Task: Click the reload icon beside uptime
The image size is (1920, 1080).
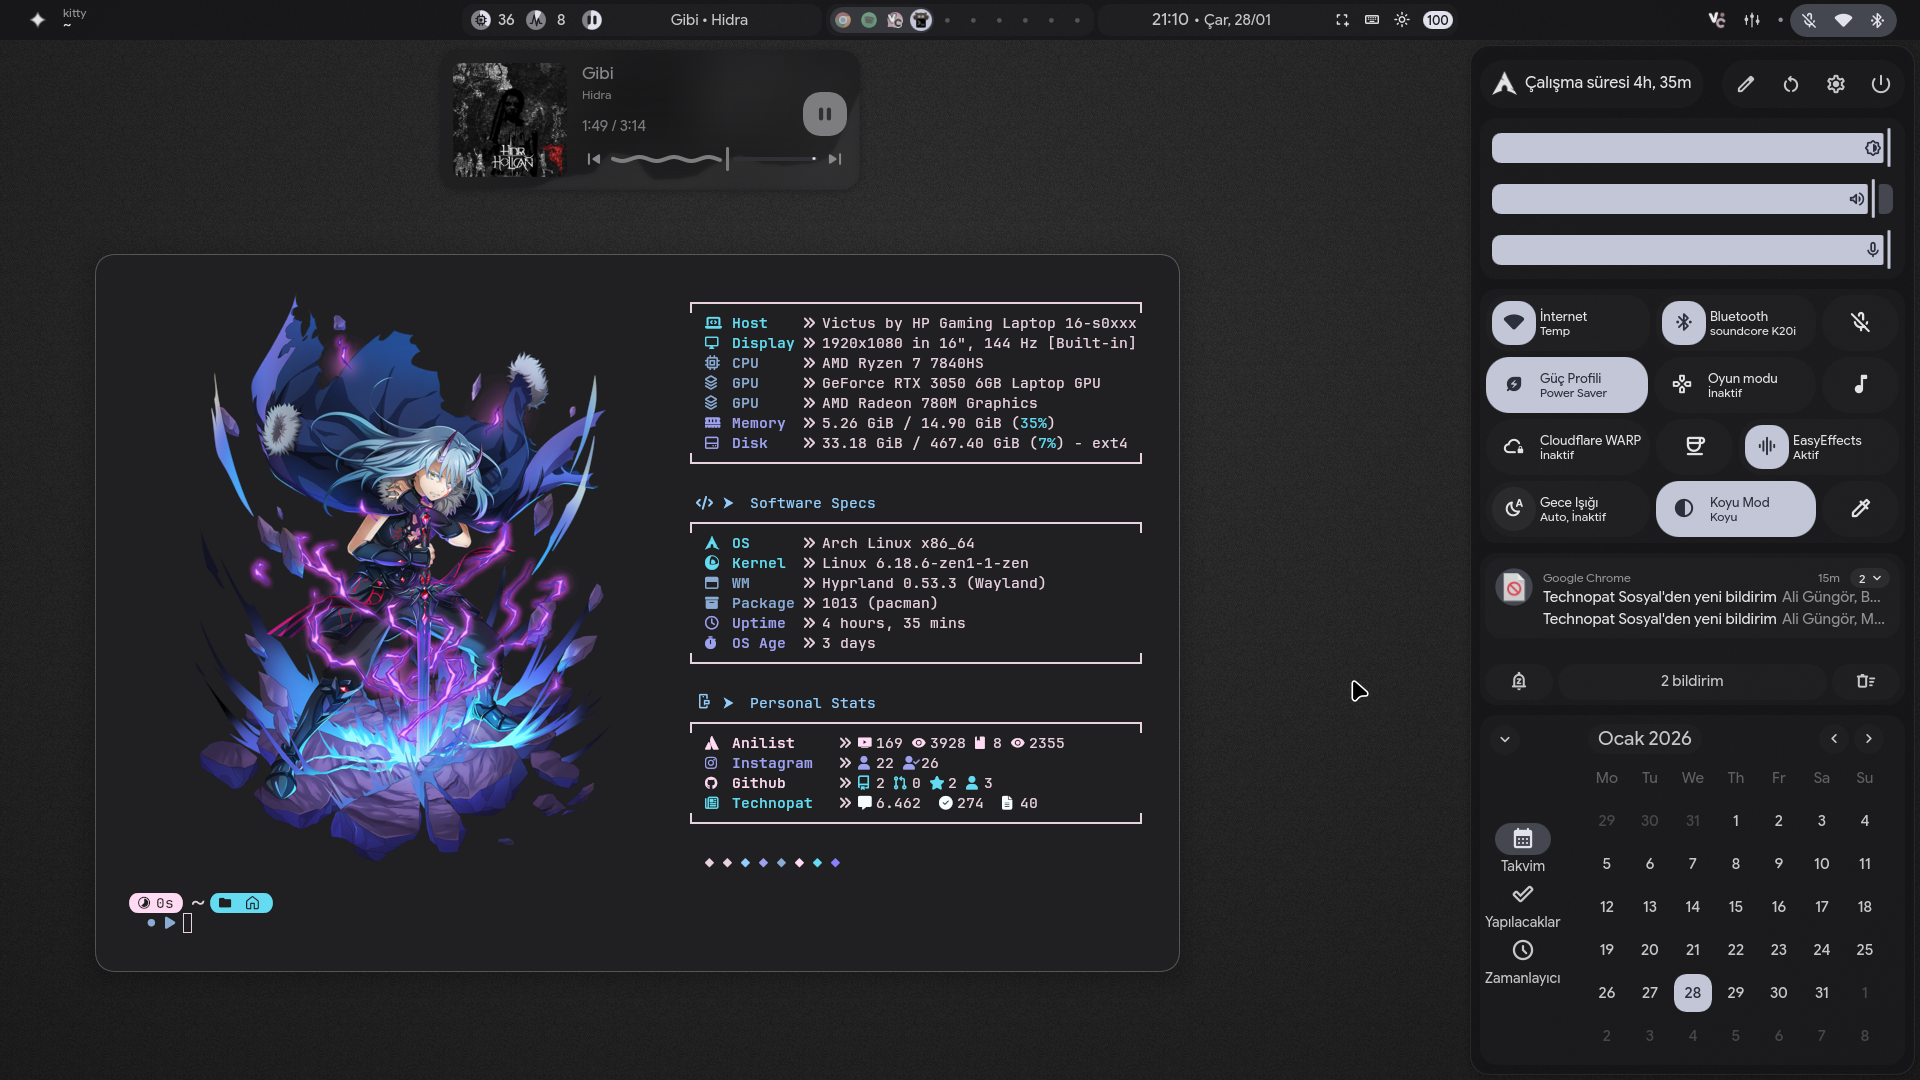Action: pos(1790,84)
